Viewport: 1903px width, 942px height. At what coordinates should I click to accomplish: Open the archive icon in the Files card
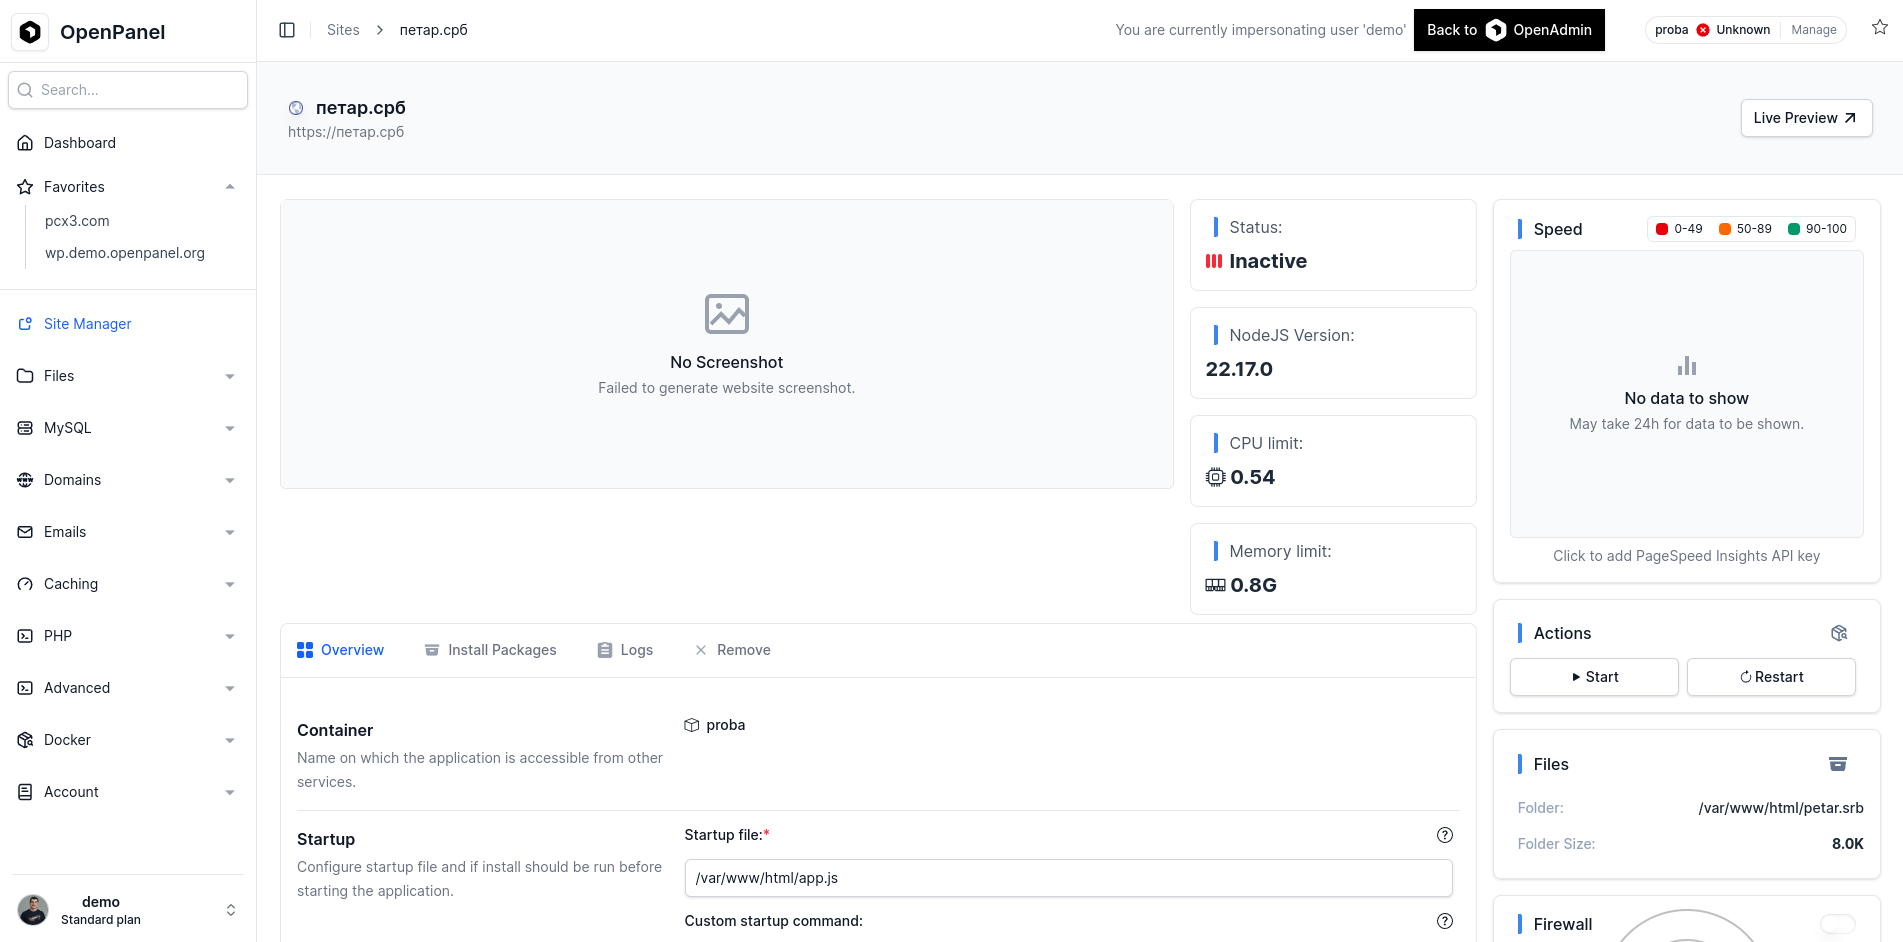[x=1838, y=764]
